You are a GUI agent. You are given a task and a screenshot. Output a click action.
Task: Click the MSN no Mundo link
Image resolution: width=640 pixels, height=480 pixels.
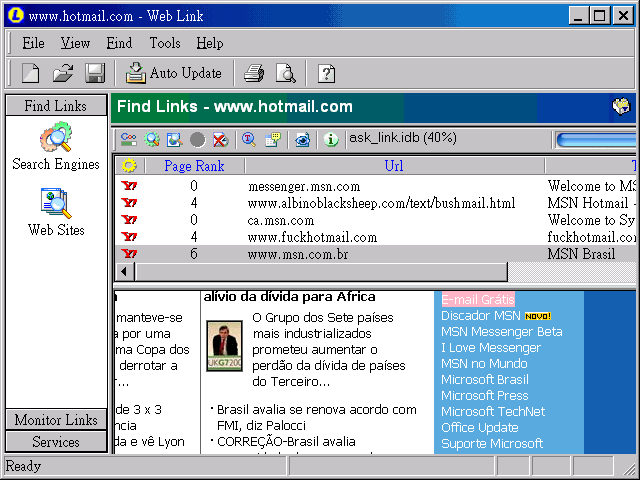(484, 364)
